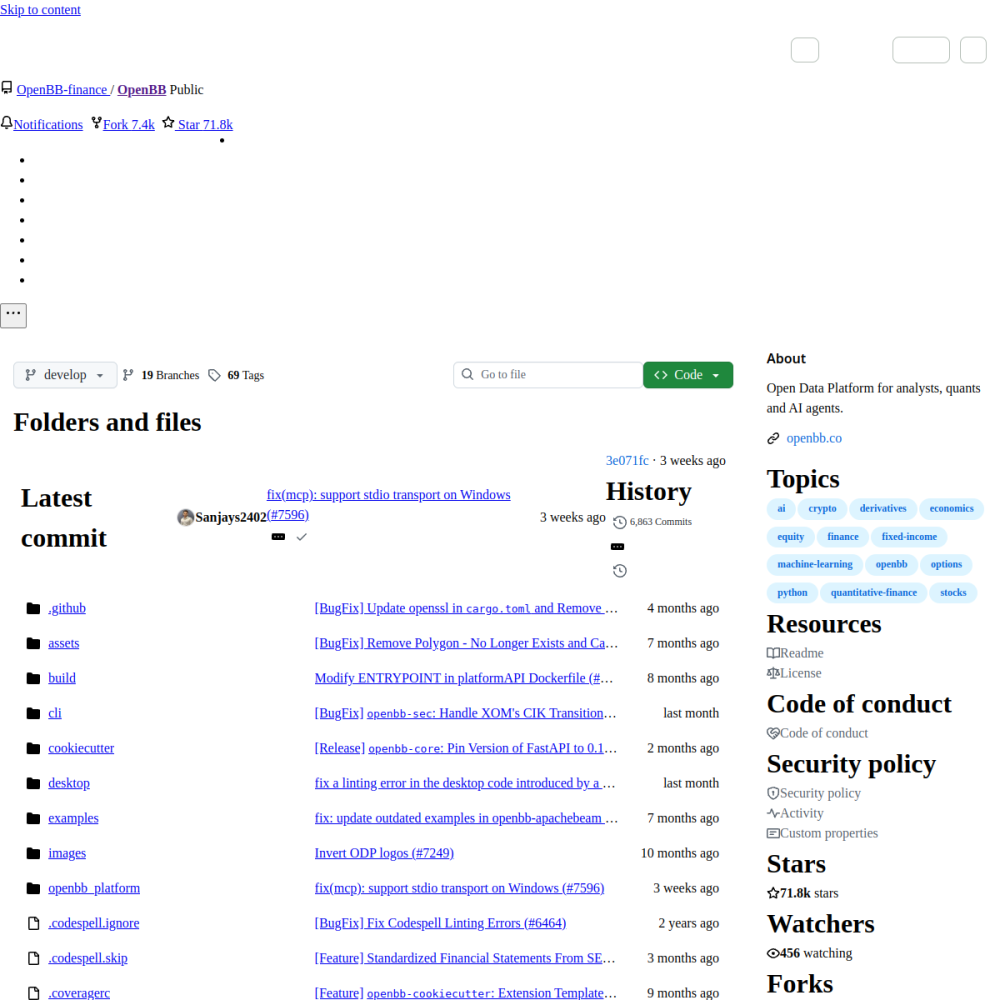Viewport: 1000px width, 1000px height.
Task: Select the 'ai' topic tag
Action: 781,509
